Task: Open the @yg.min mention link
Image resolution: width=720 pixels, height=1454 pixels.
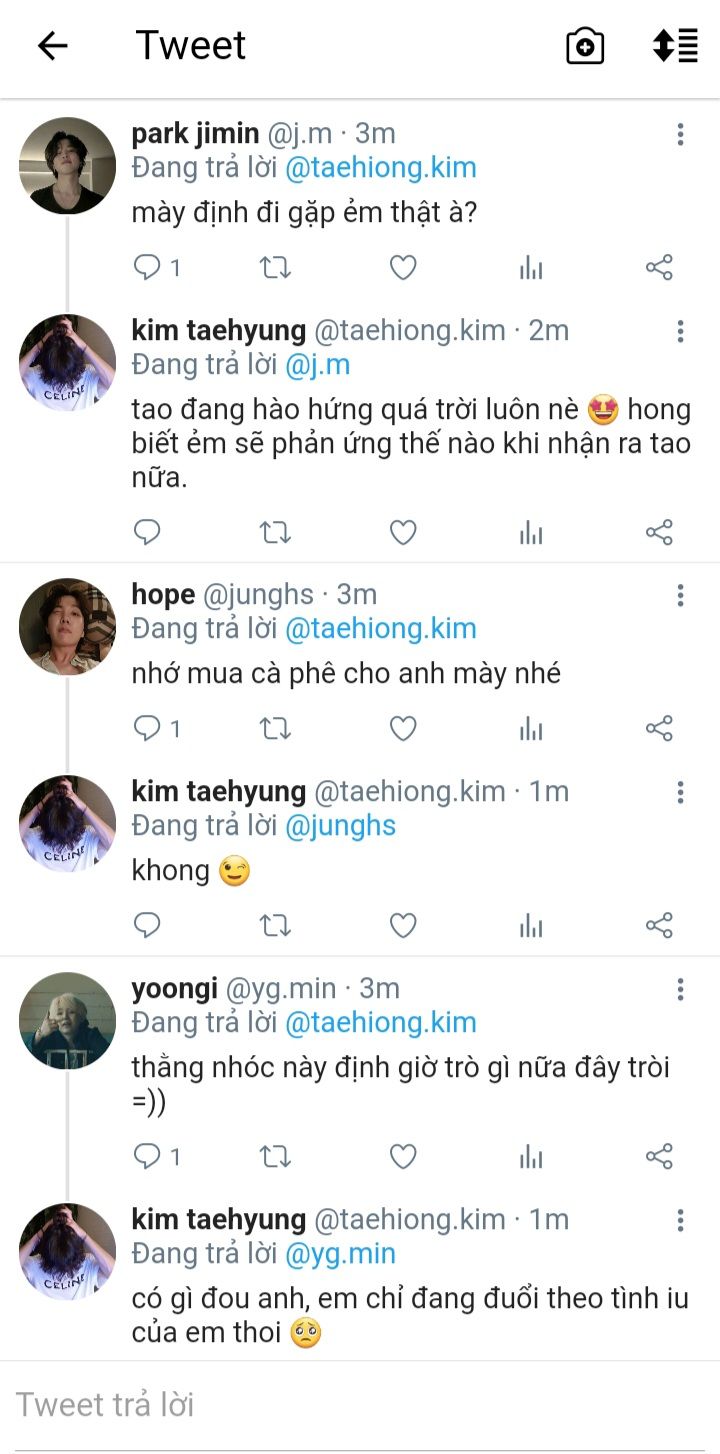Action: click(x=340, y=1254)
